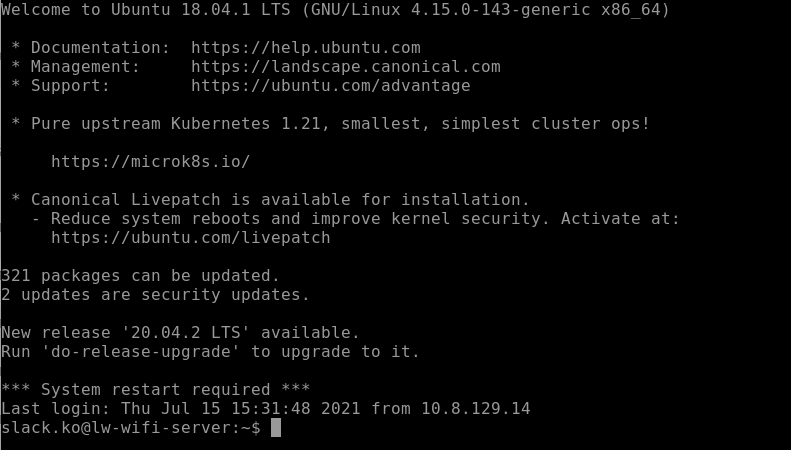Viewport: 791px width, 450px height.
Task: Click the landscape.canonical.com management URL
Action: [x=346, y=67]
